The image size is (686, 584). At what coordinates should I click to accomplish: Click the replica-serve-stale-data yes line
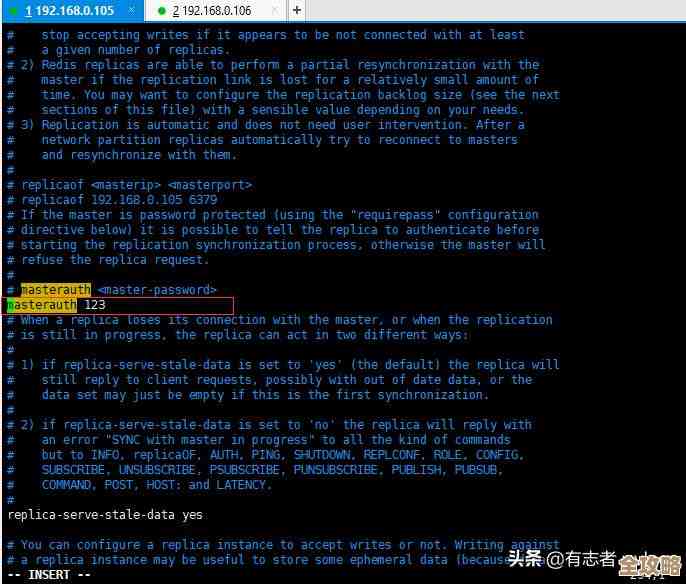point(105,515)
